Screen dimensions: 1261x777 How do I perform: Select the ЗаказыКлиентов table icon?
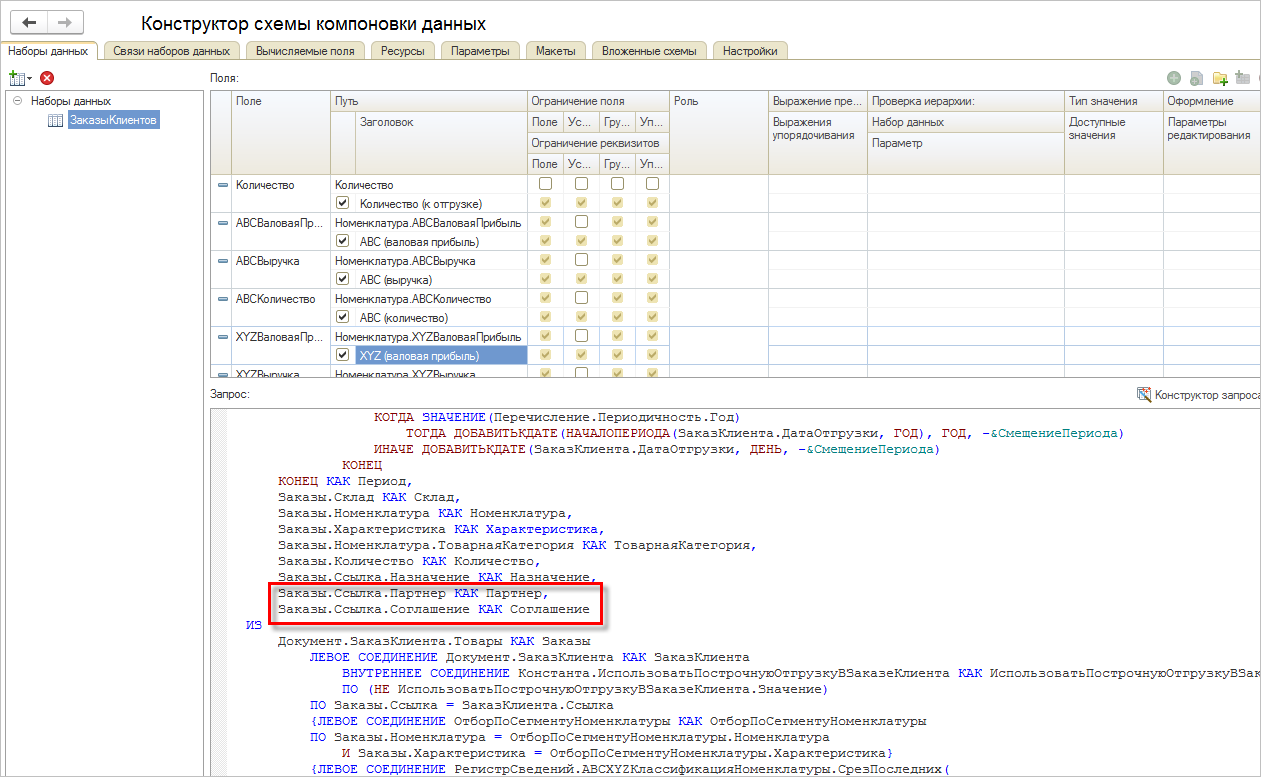point(56,121)
